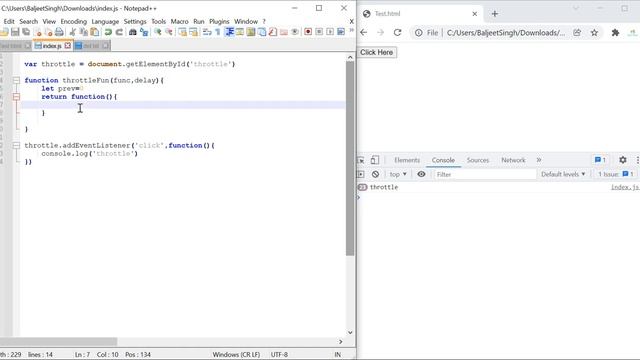
Task: Open the Edit menu
Action: point(9,21)
